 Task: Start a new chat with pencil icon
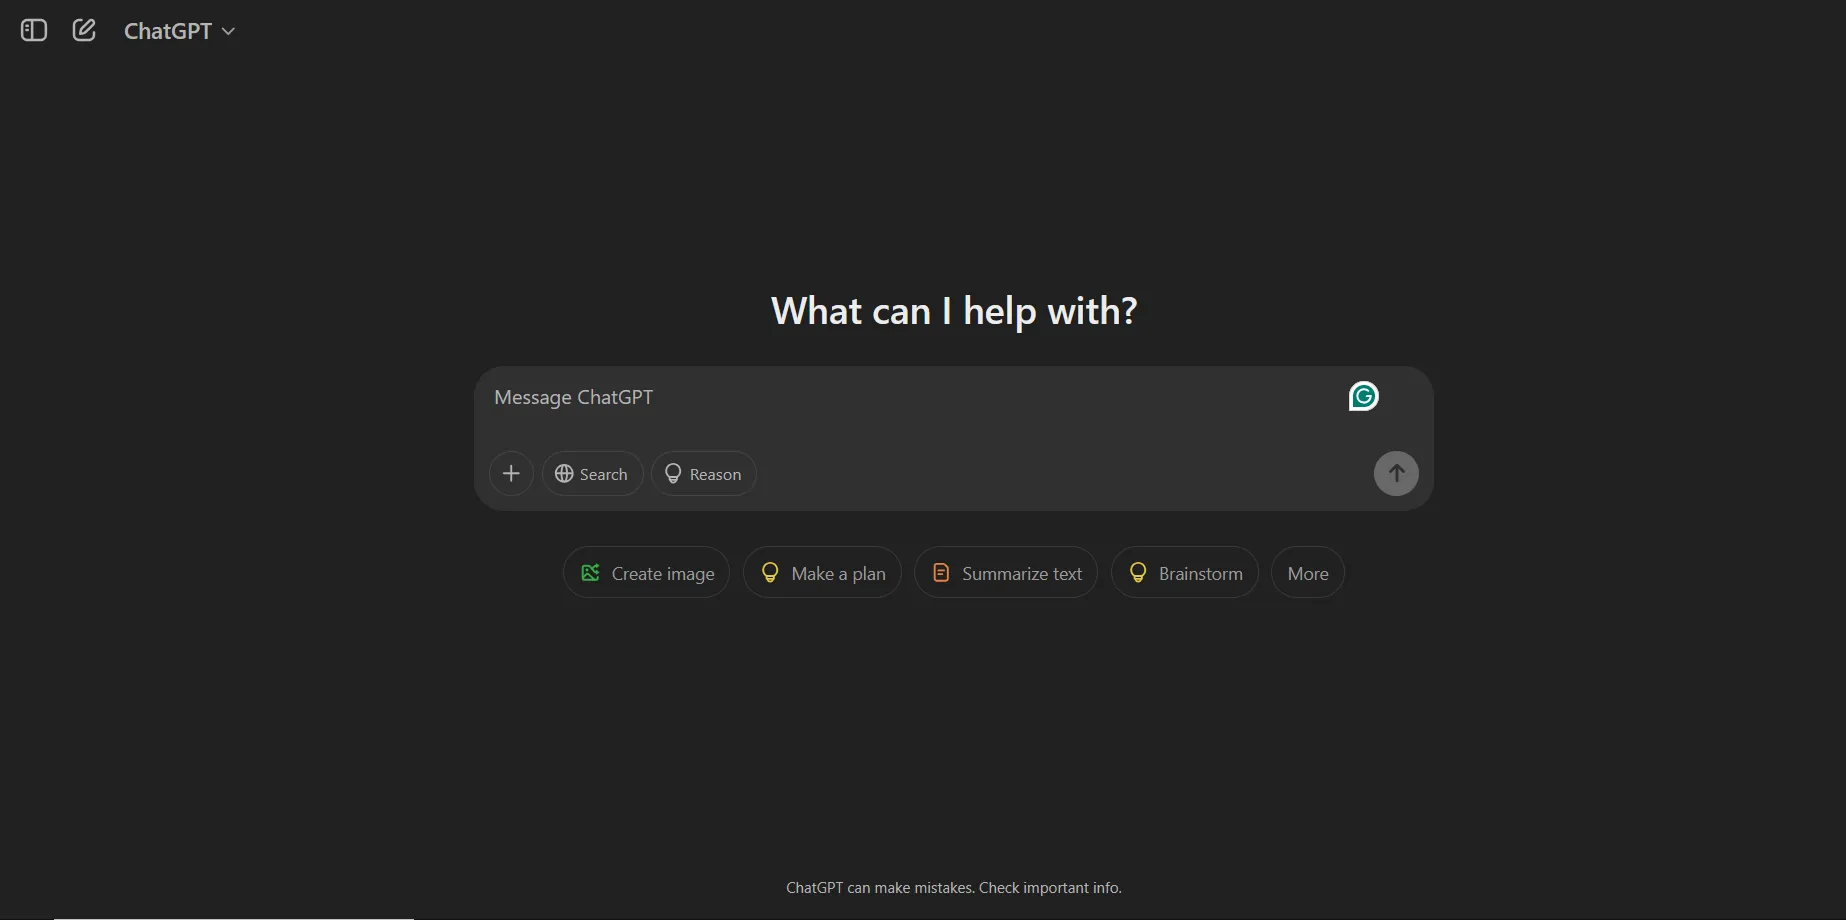84,31
